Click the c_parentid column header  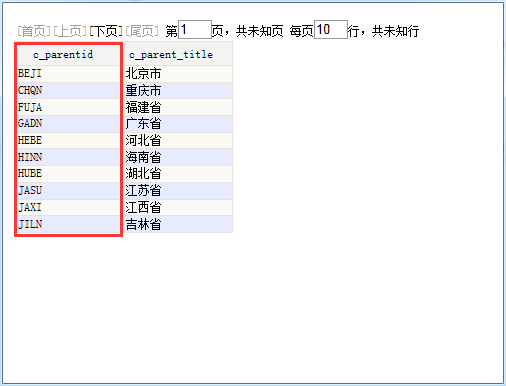[x=68, y=54]
